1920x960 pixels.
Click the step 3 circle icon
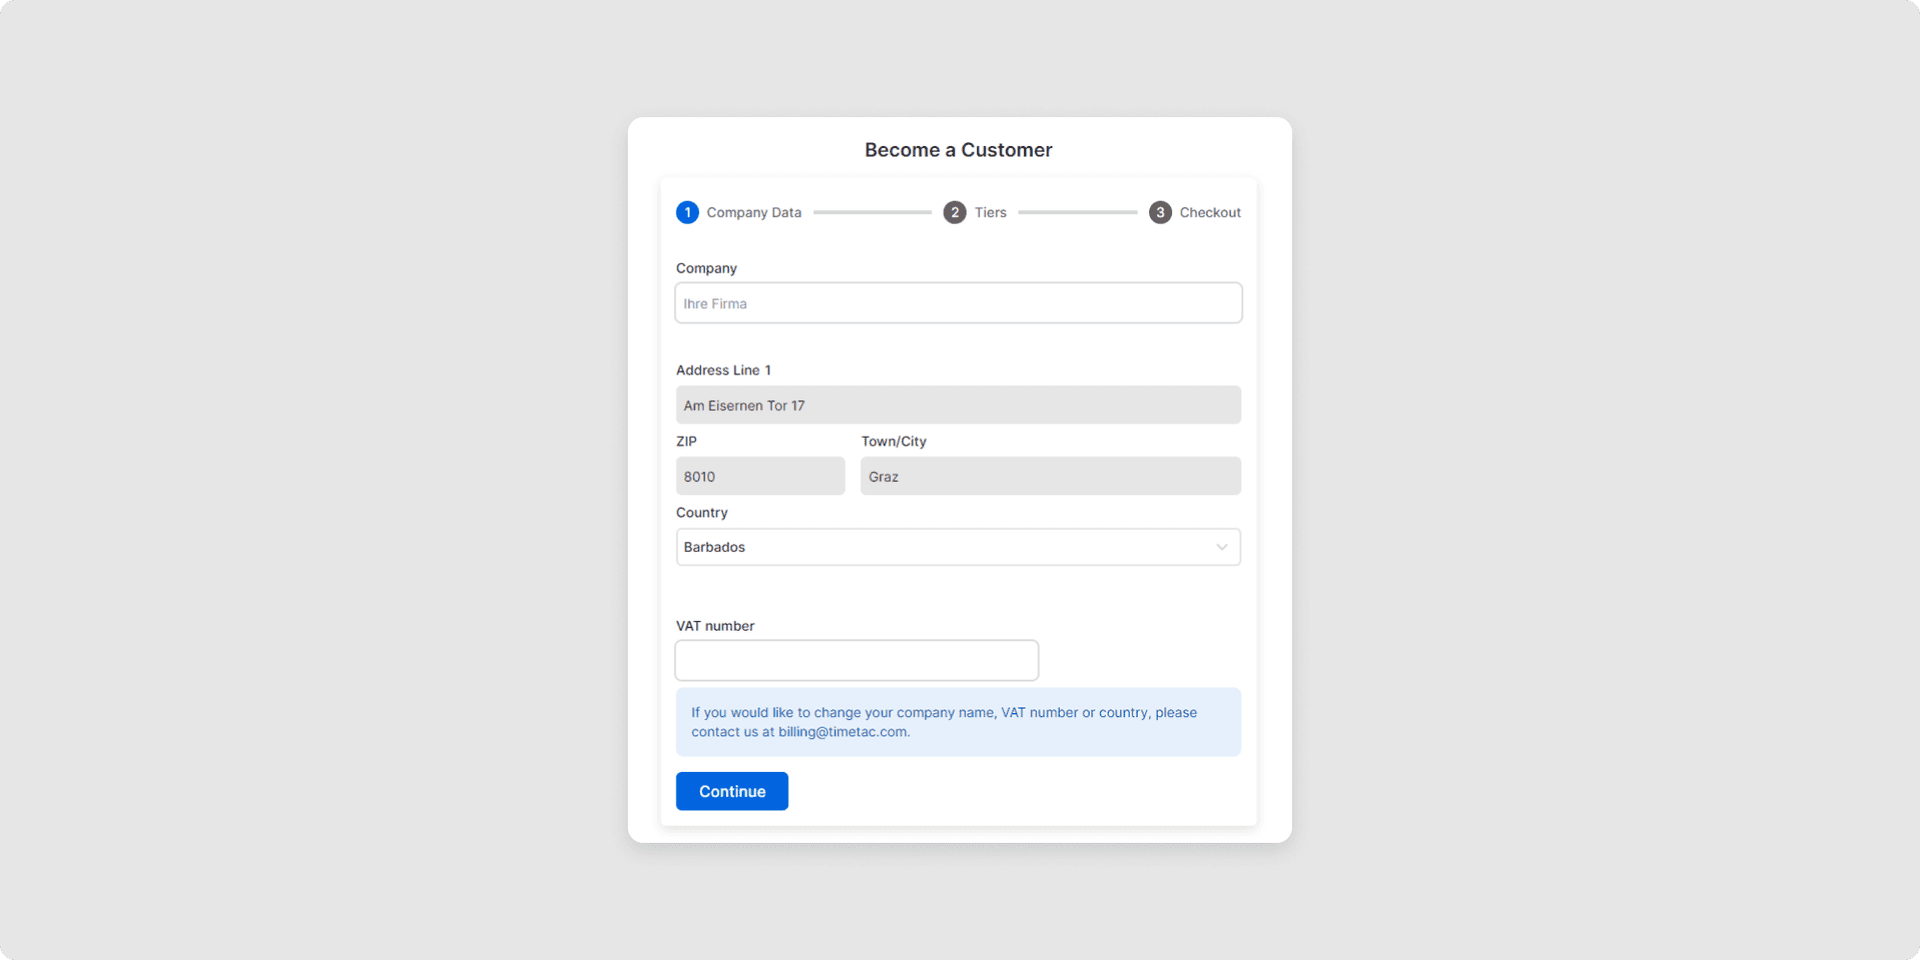tap(1160, 212)
